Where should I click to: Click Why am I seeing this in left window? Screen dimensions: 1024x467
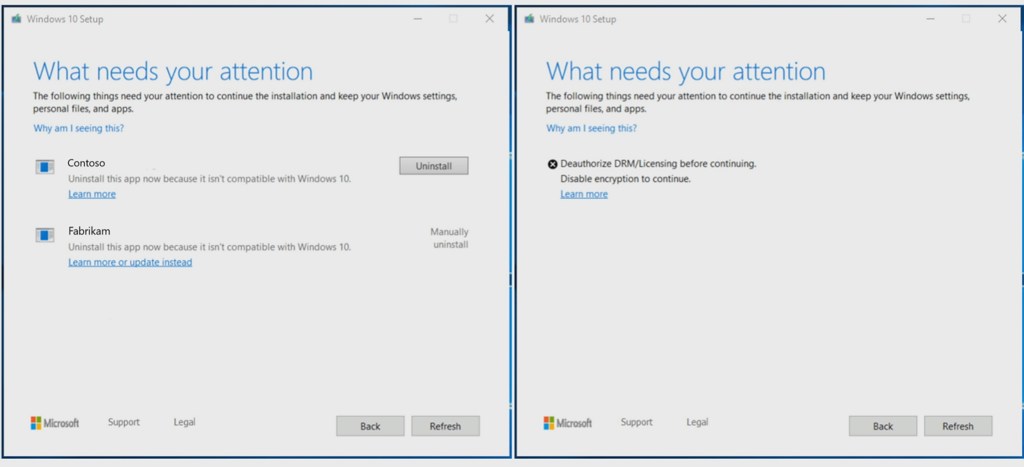click(x=78, y=128)
